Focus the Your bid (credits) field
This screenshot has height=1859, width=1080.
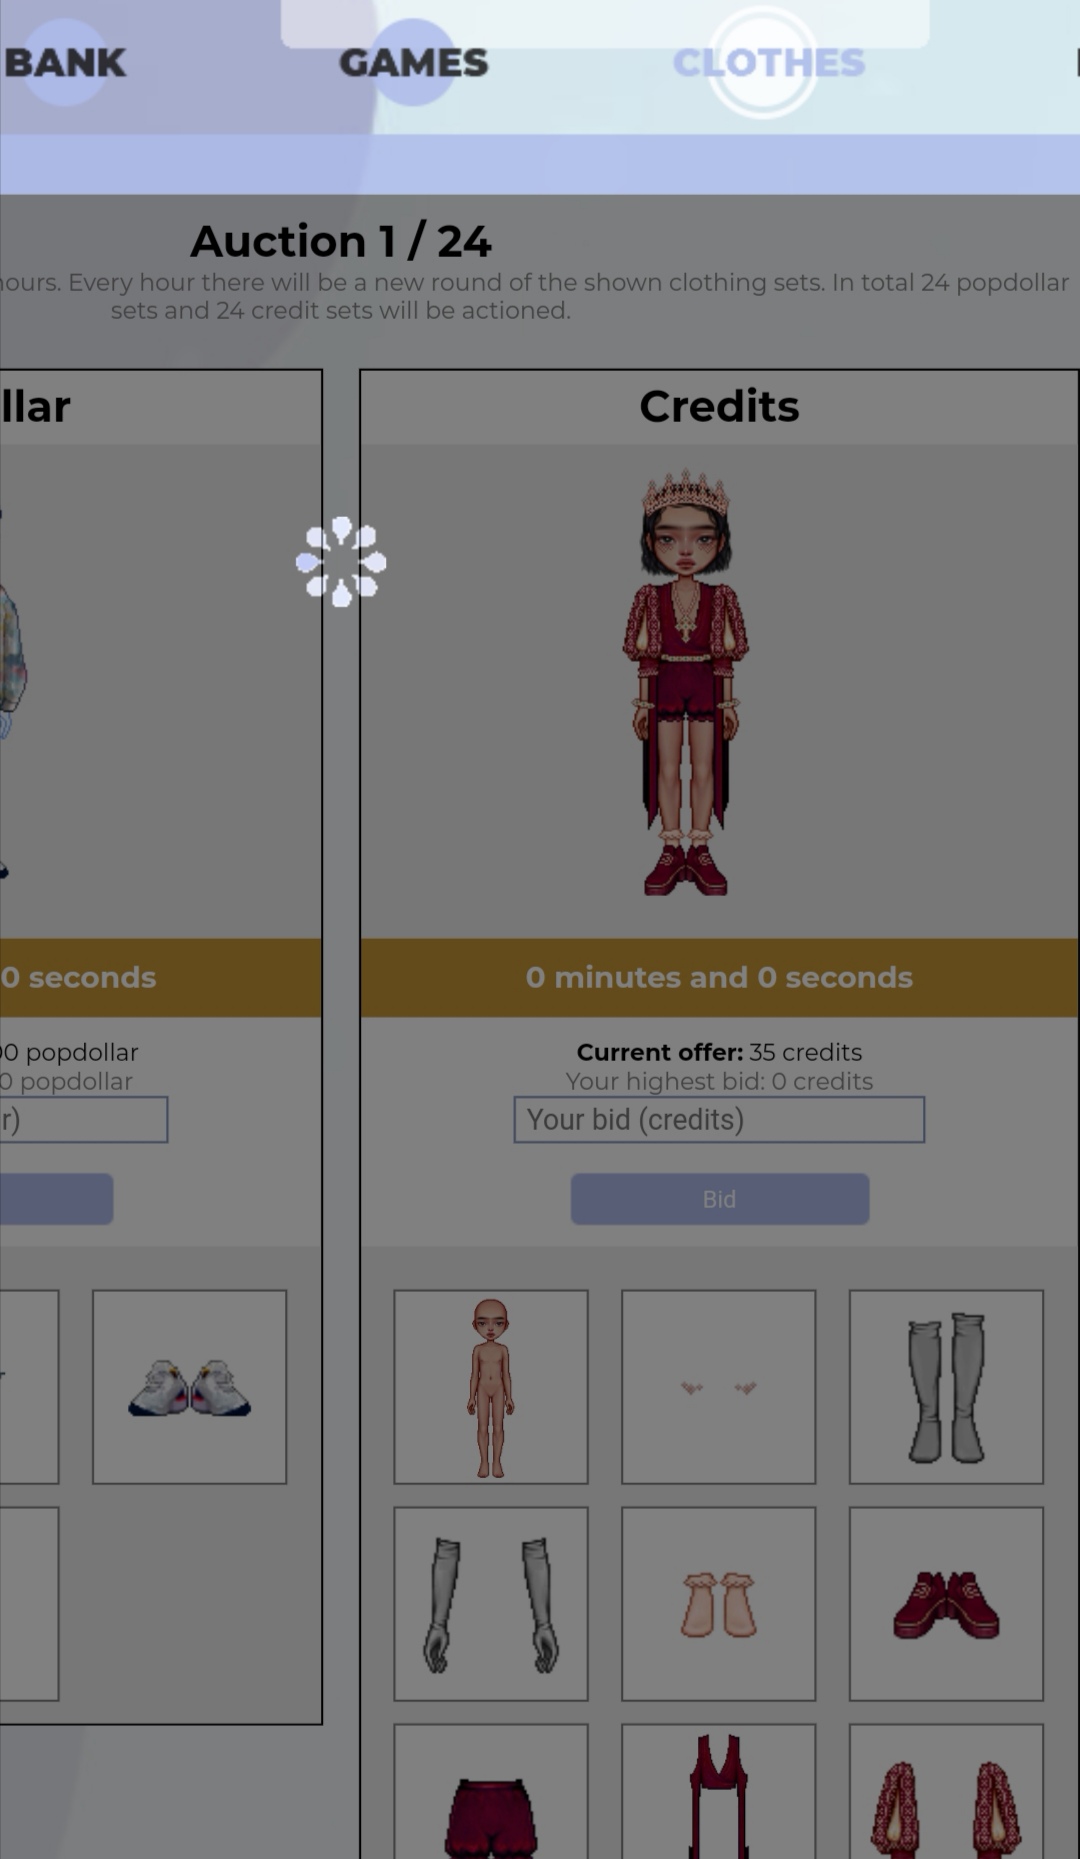[719, 1120]
